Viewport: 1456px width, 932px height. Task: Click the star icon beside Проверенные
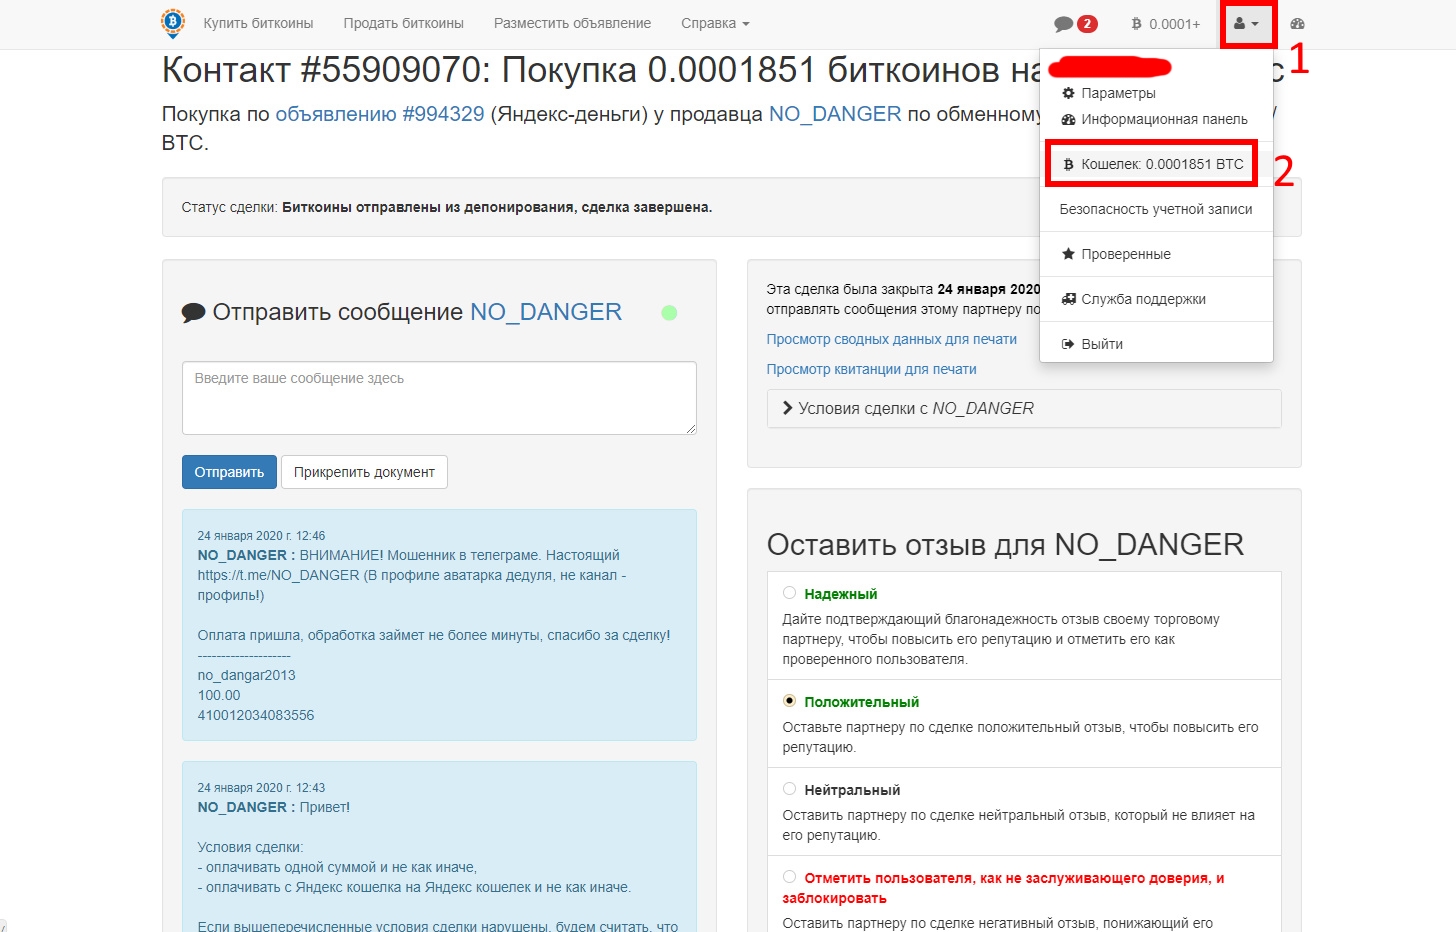1068,254
